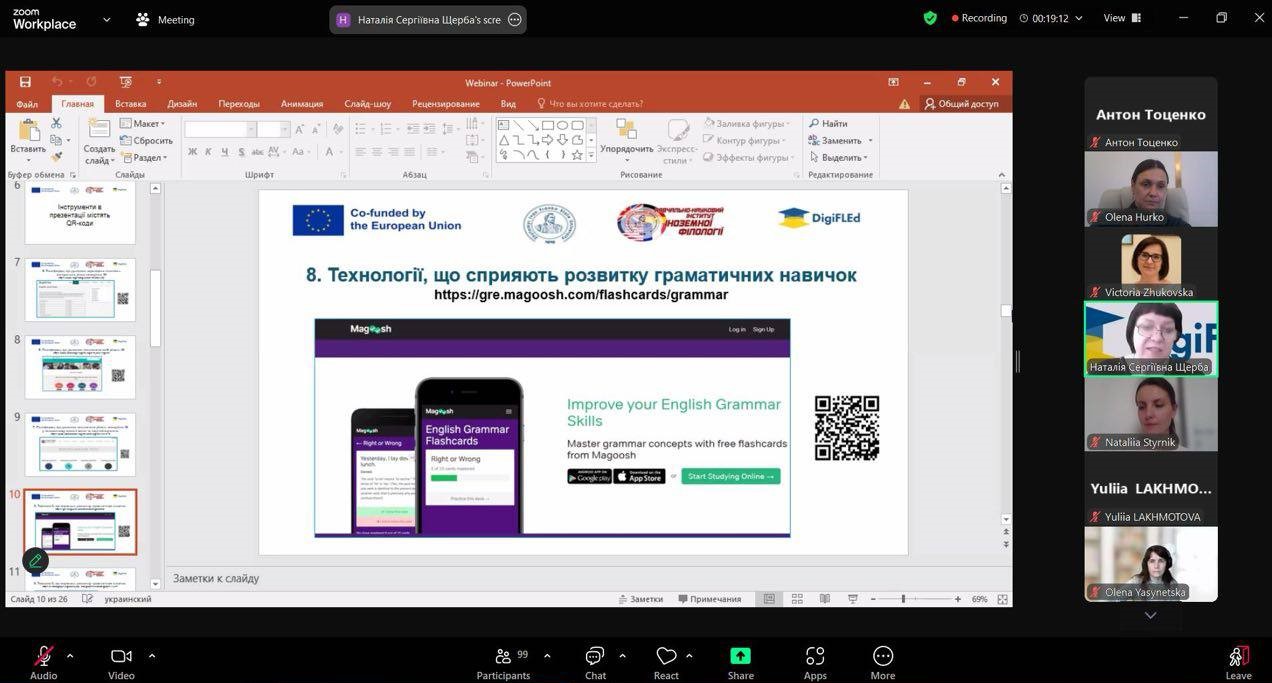This screenshot has width=1272, height=683.
Task: Leave the Zoom meeting
Action: pos(1238,663)
